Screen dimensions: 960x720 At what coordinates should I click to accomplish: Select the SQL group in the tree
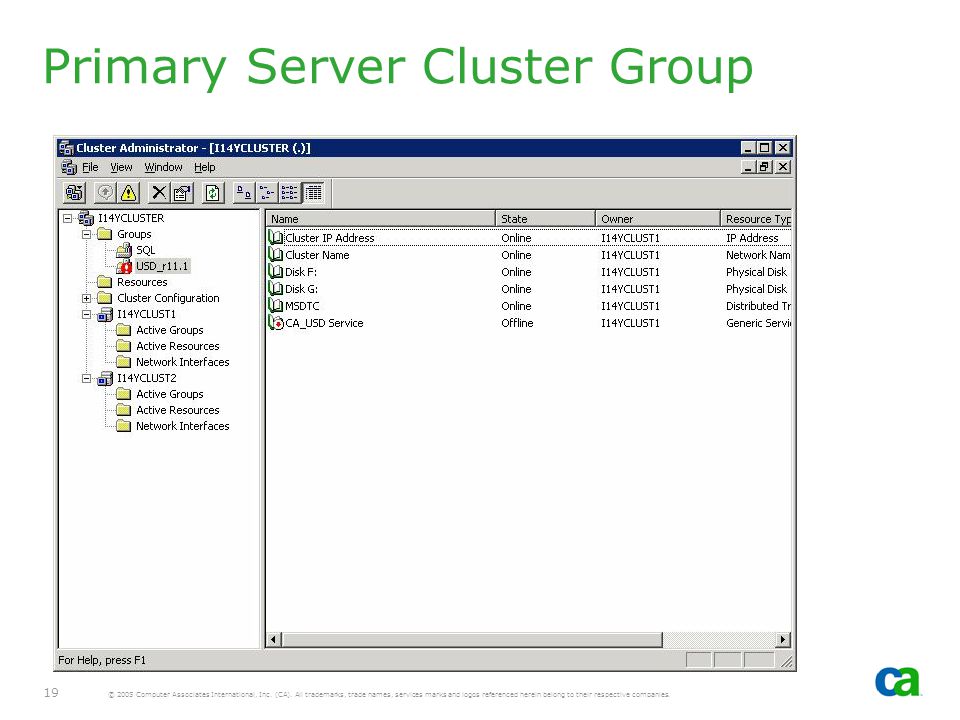coord(146,250)
